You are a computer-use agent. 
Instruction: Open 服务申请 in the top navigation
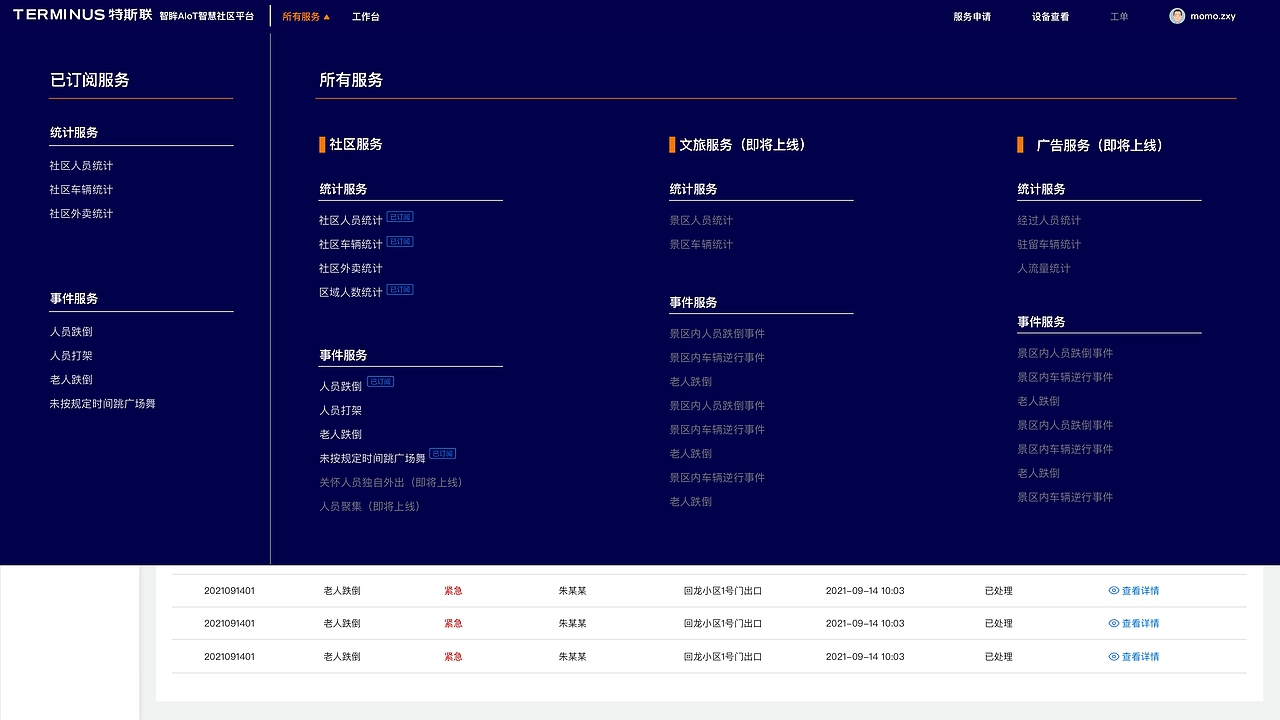[972, 16]
